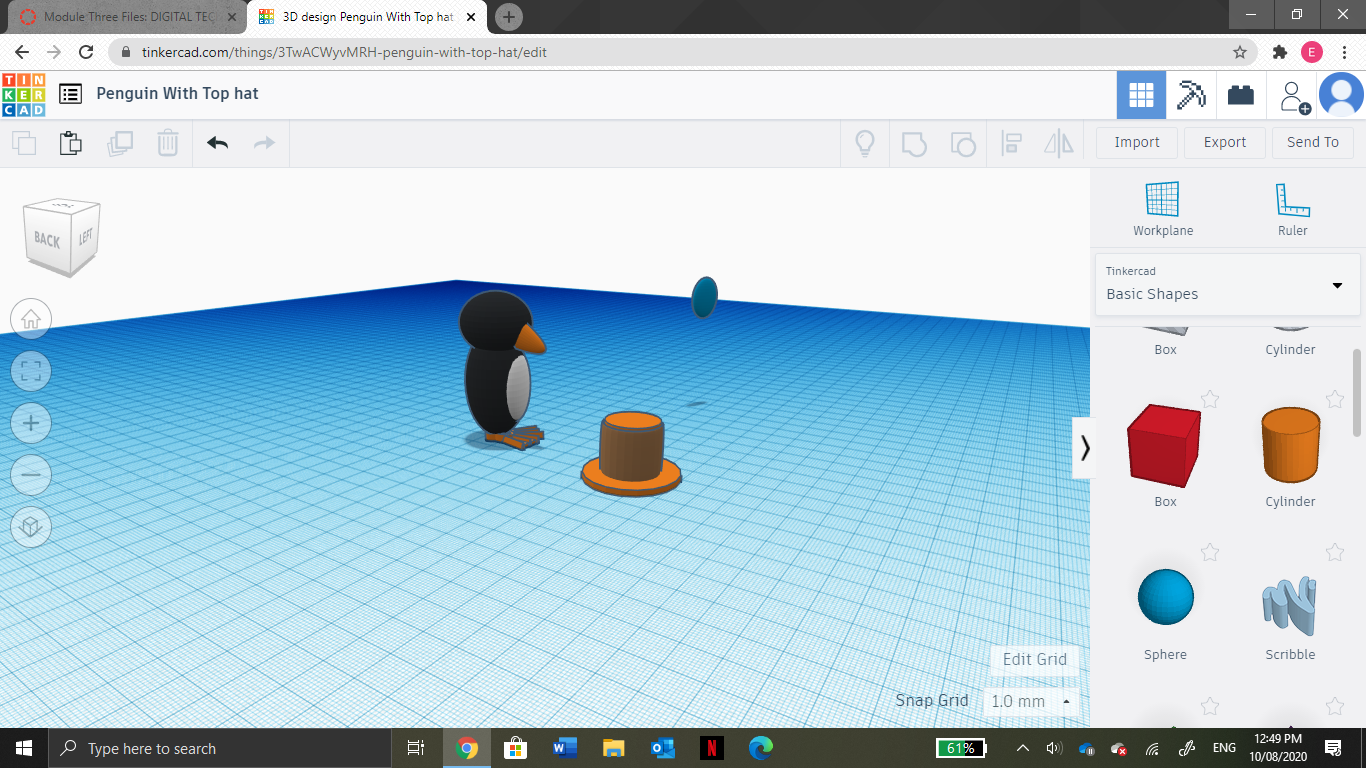Image resolution: width=1366 pixels, height=768 pixels.
Task: Click the design title Penguin With Top hat
Action: (x=177, y=93)
